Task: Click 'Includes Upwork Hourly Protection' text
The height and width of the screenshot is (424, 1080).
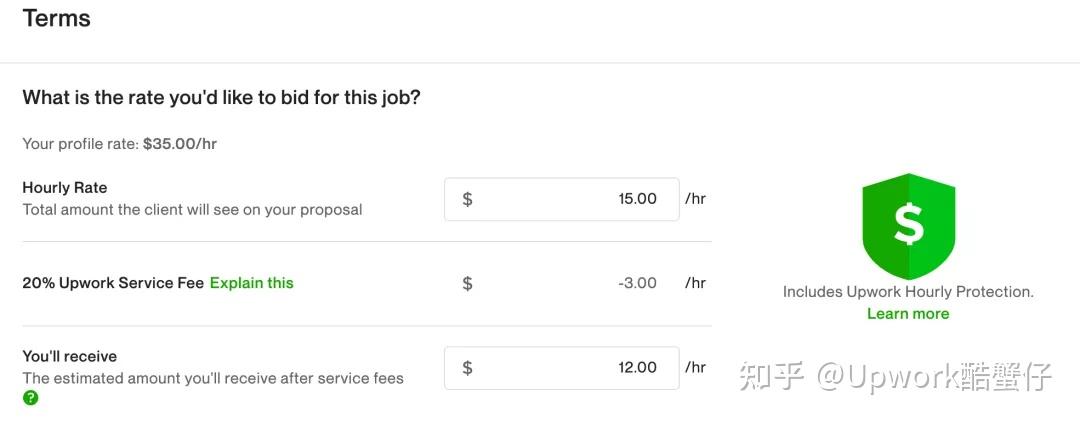Action: tap(908, 292)
